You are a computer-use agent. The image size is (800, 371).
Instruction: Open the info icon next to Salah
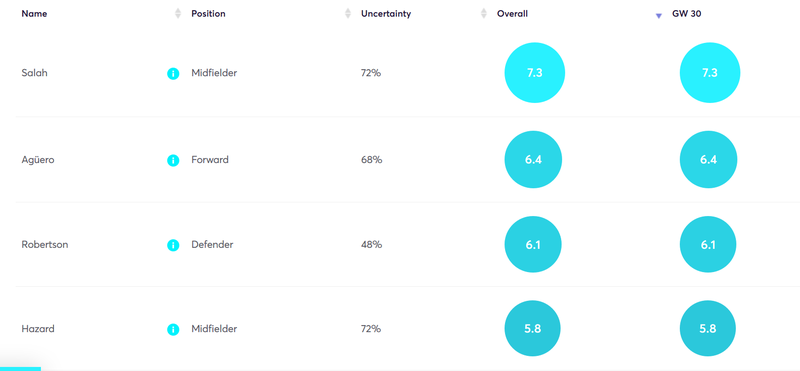tap(173, 74)
